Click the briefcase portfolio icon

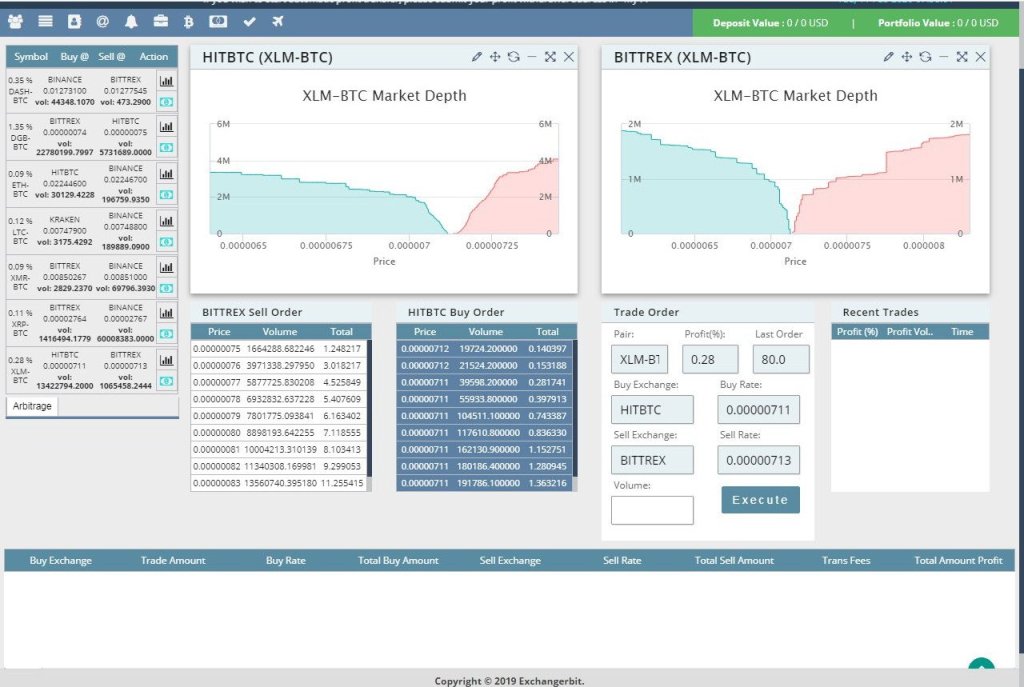pyautogui.click(x=160, y=21)
